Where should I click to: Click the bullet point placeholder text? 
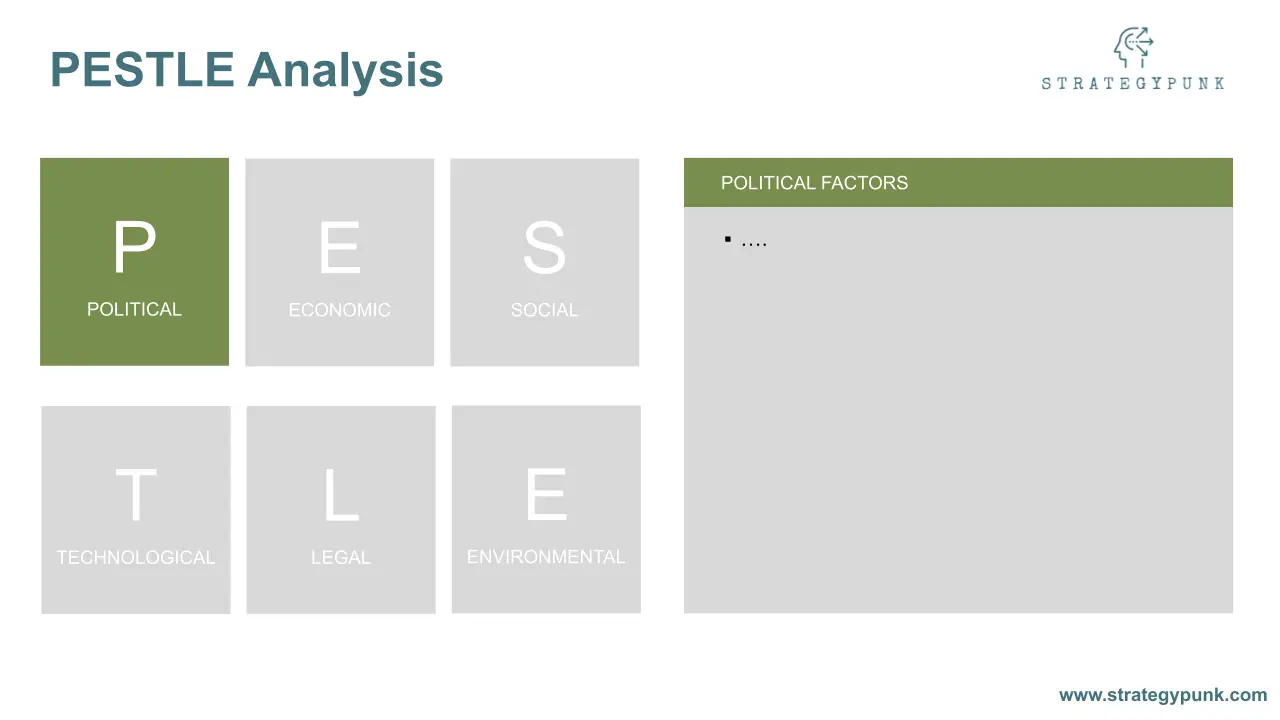point(754,241)
